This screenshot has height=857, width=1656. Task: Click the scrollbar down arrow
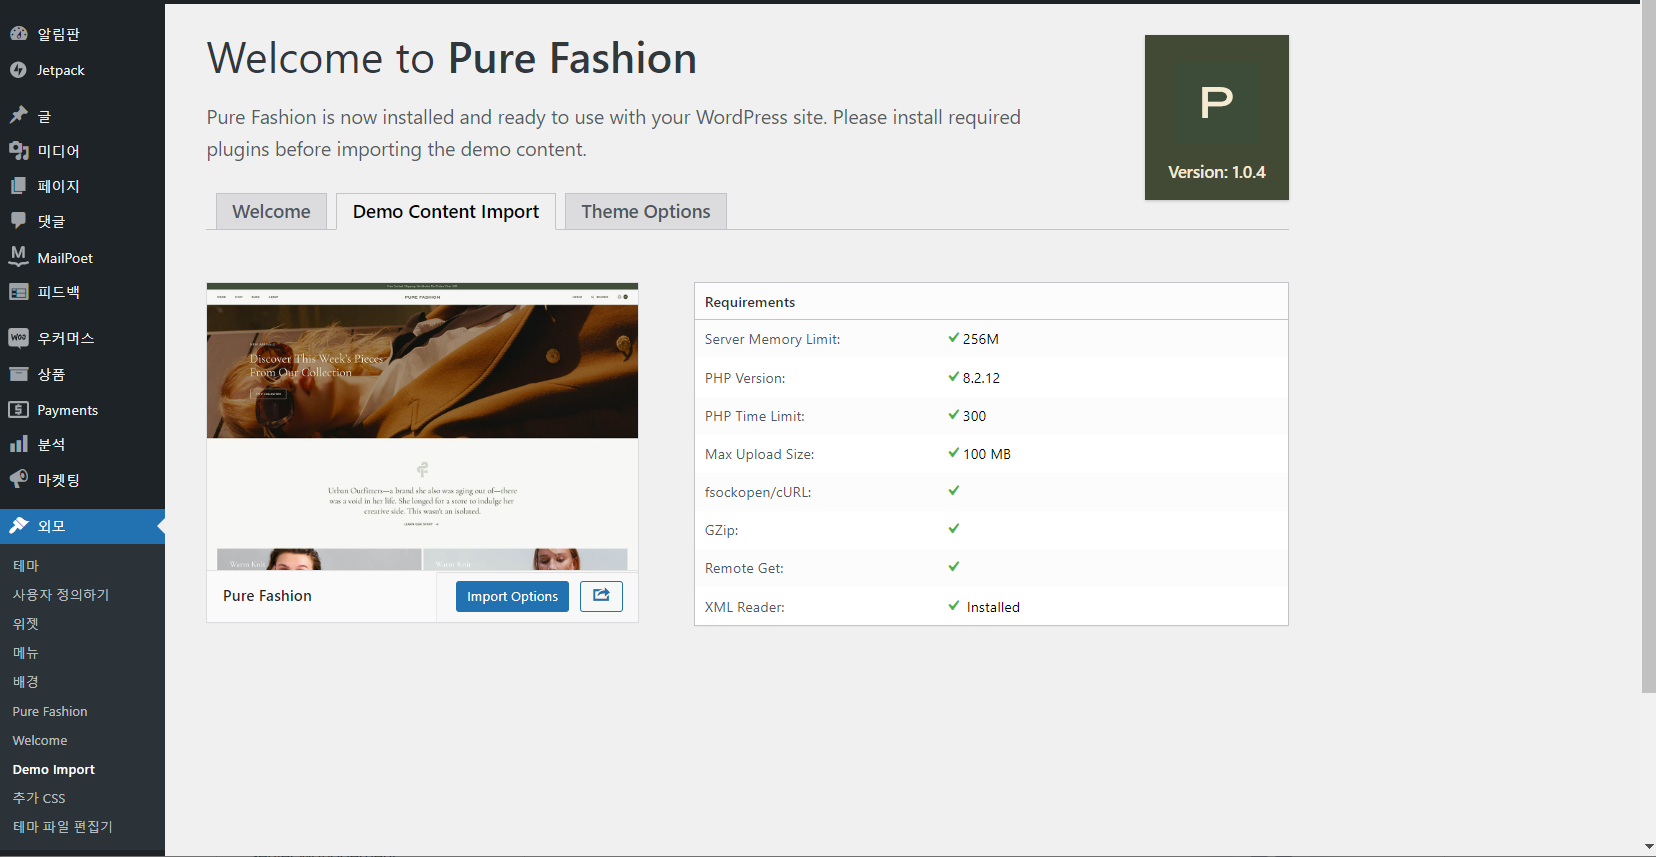[x=1648, y=848]
